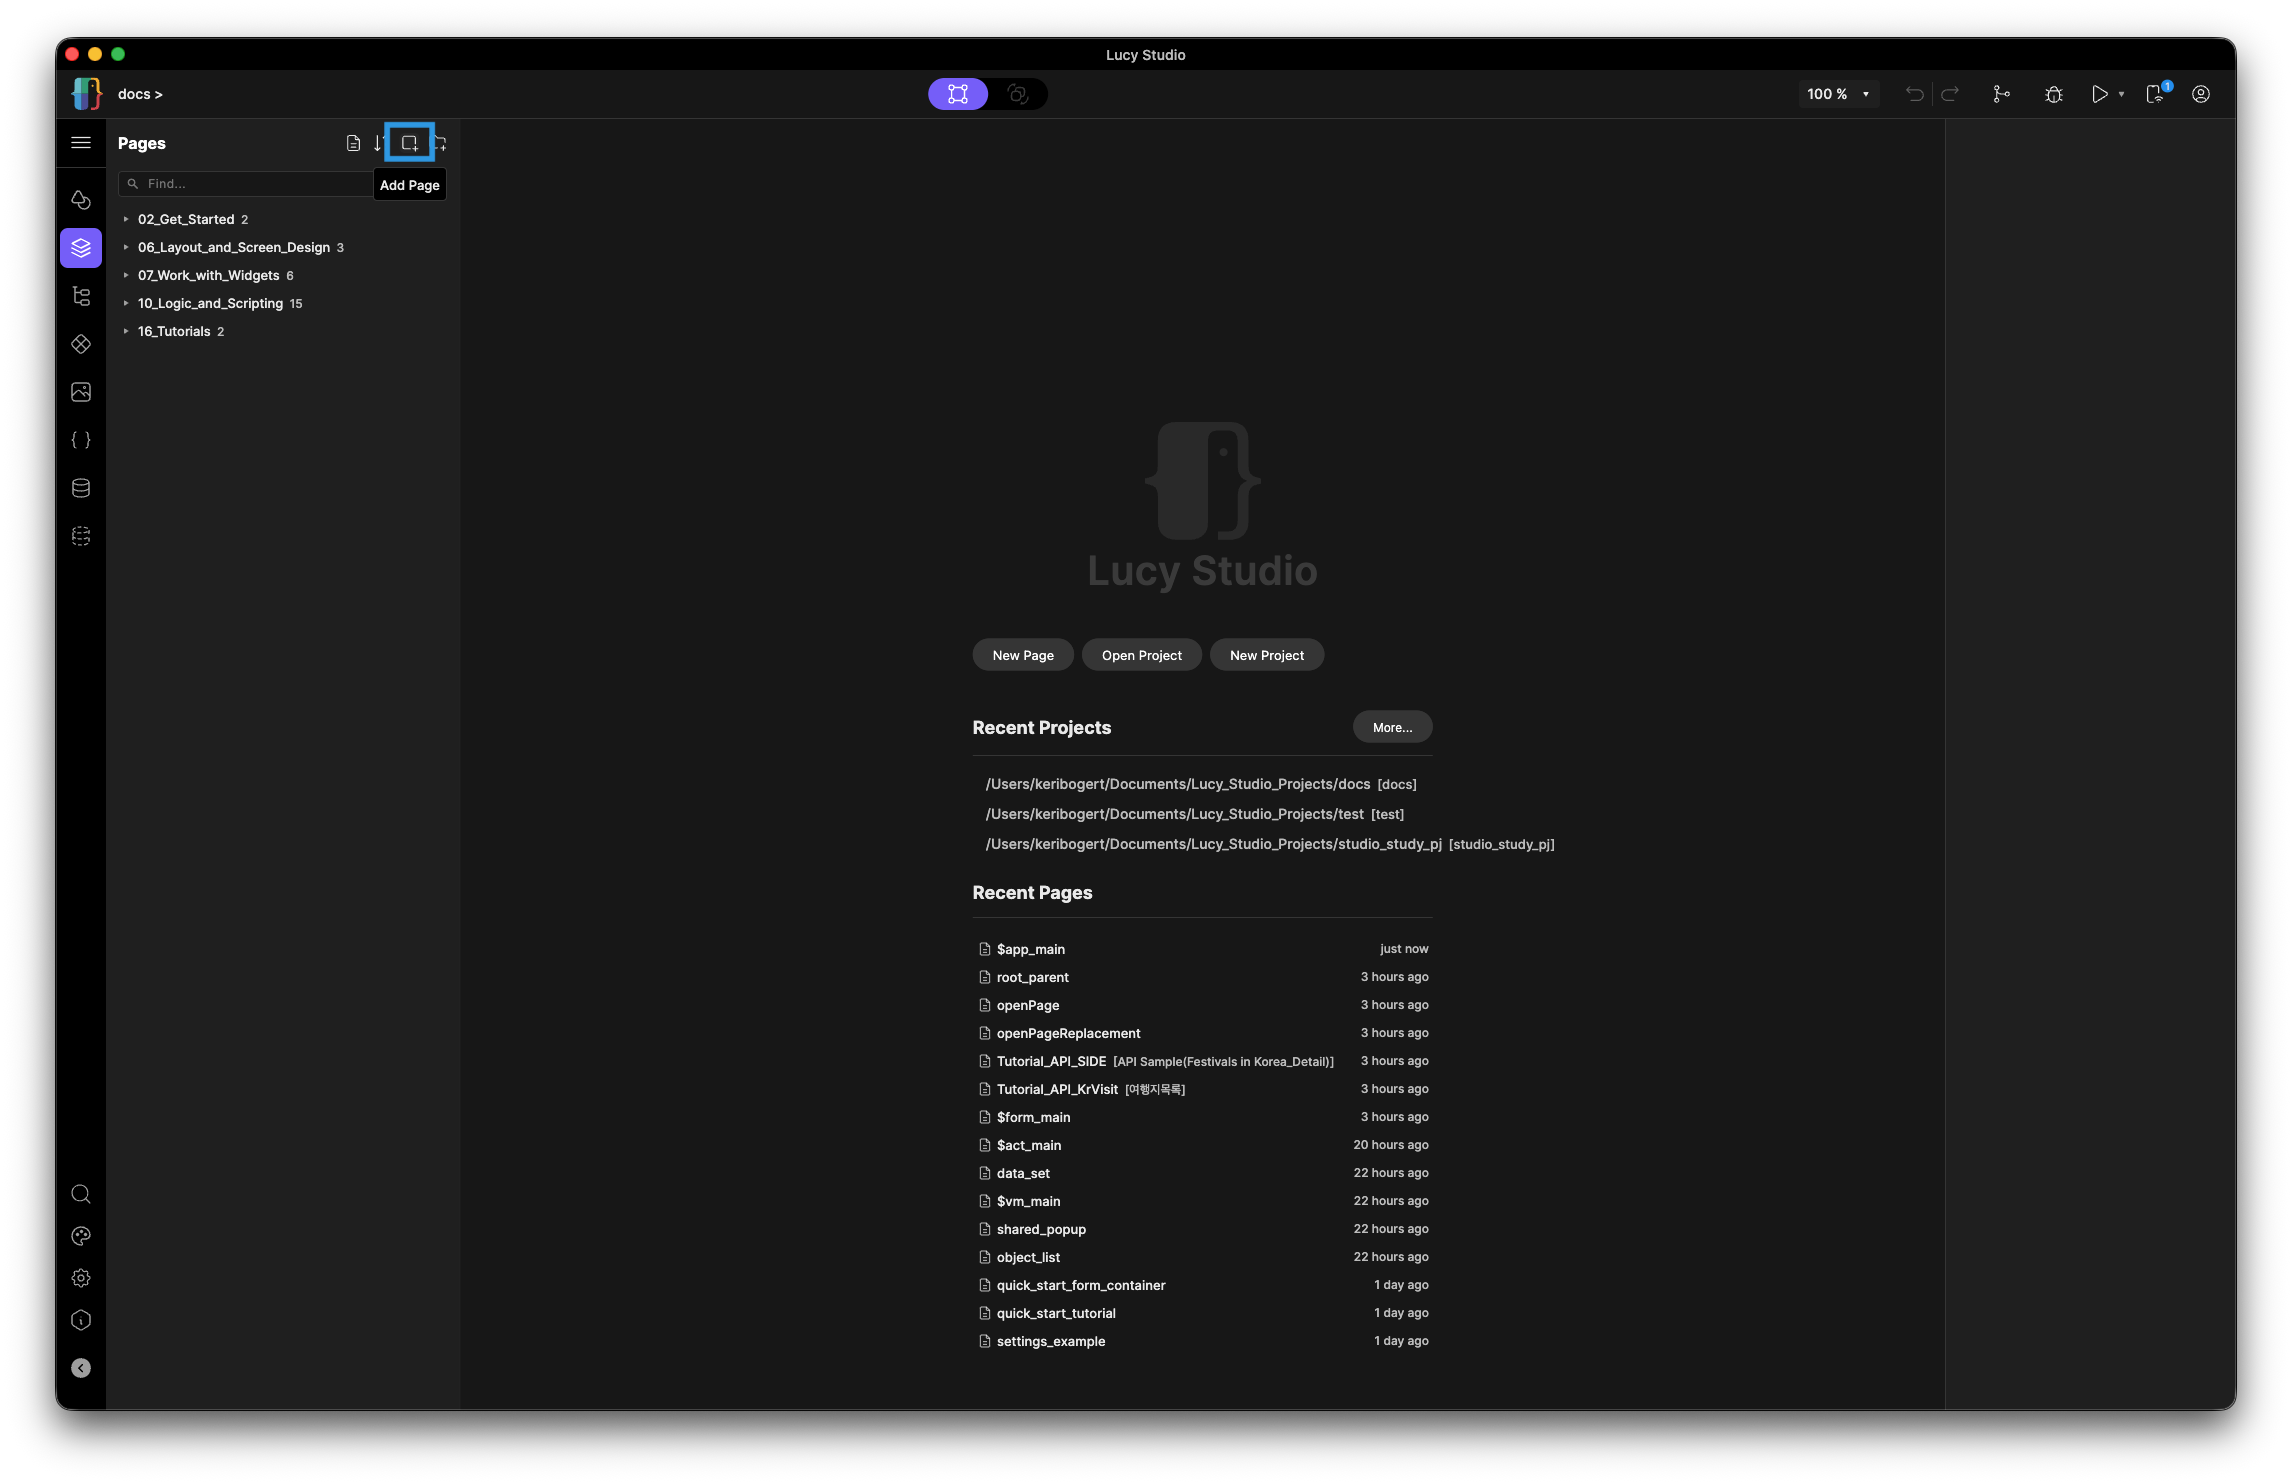
Task: Open the device connection icon with badge
Action: tap(2157, 93)
